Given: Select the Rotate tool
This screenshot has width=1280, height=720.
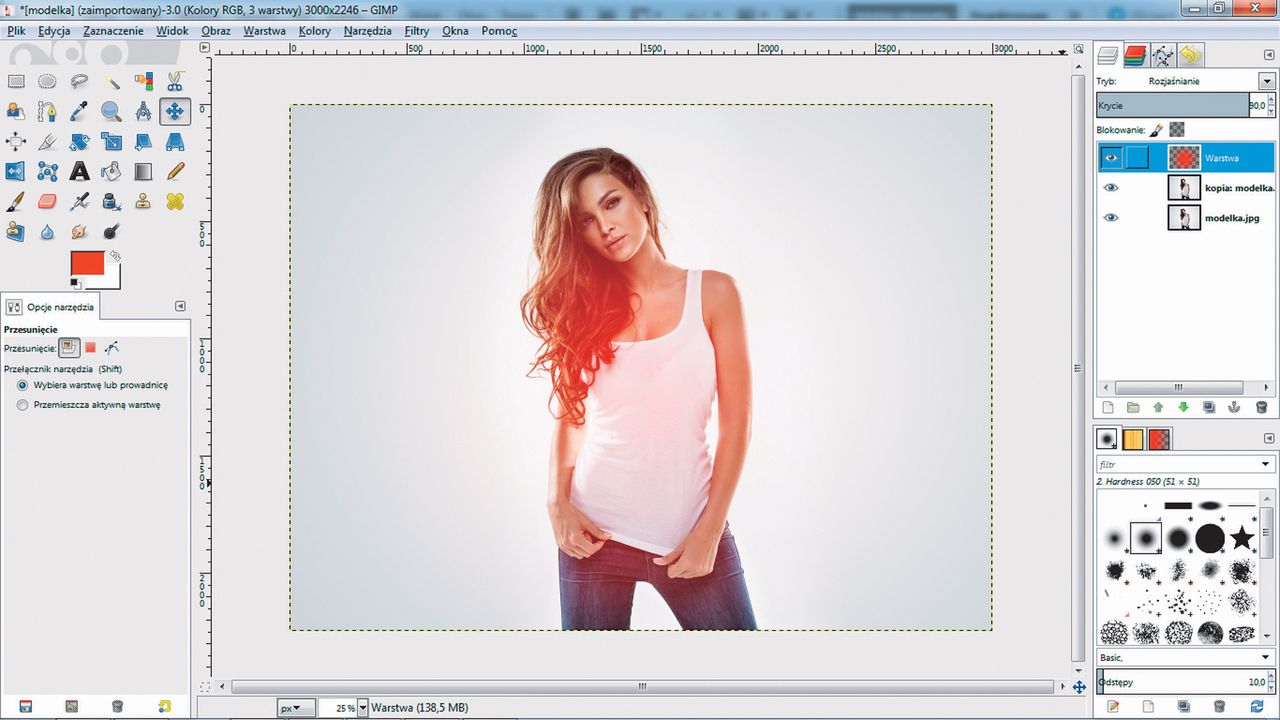Looking at the screenshot, I should point(79,142).
